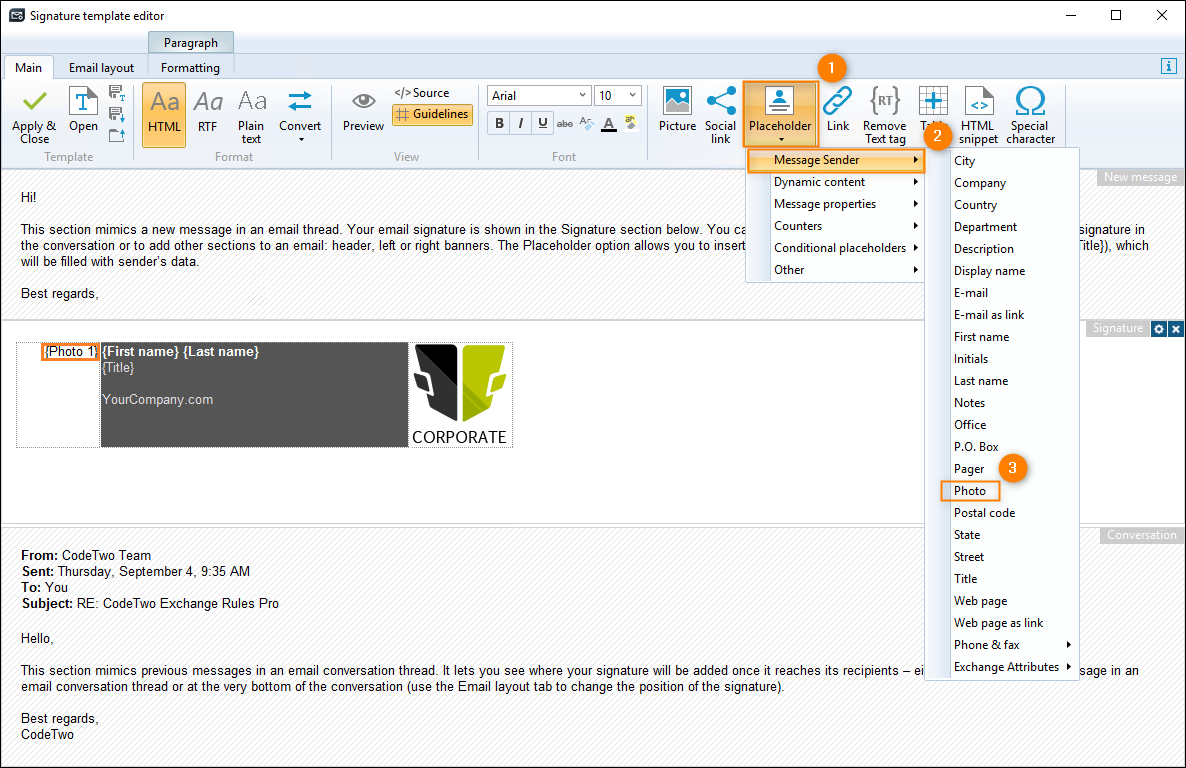Insert an HTML snippet
This screenshot has height=768, width=1186.
pyautogui.click(x=978, y=115)
